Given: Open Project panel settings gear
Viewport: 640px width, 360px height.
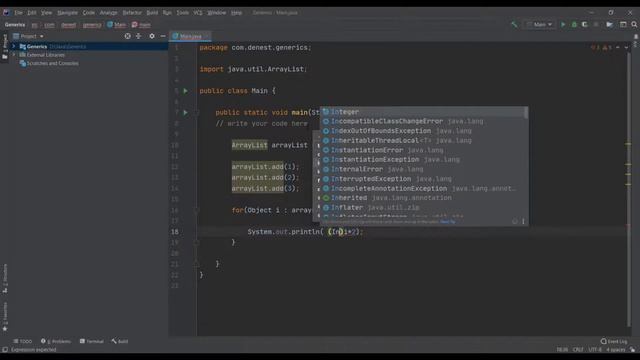Looking at the screenshot, I should point(152,36).
